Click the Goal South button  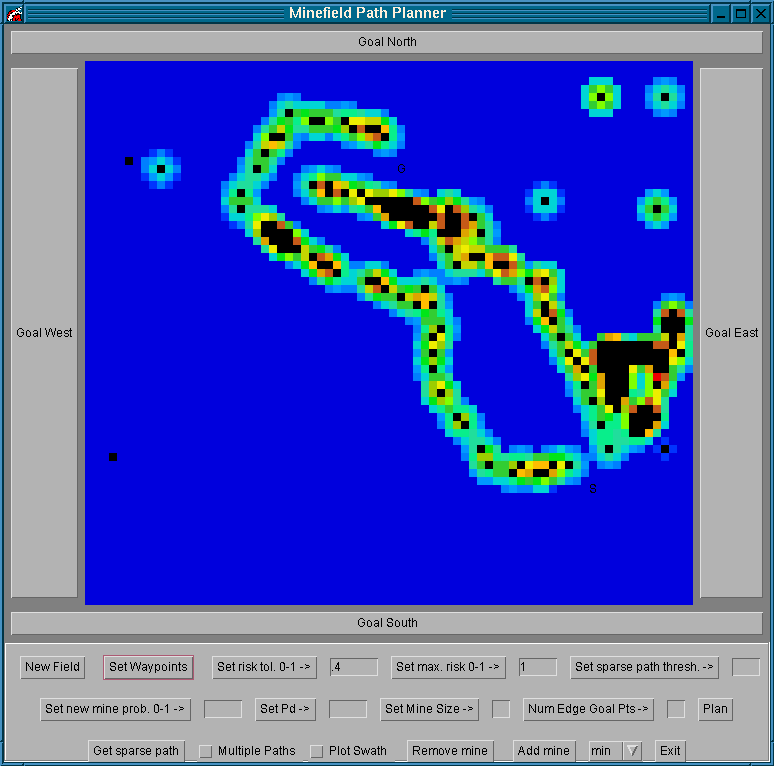click(387, 623)
